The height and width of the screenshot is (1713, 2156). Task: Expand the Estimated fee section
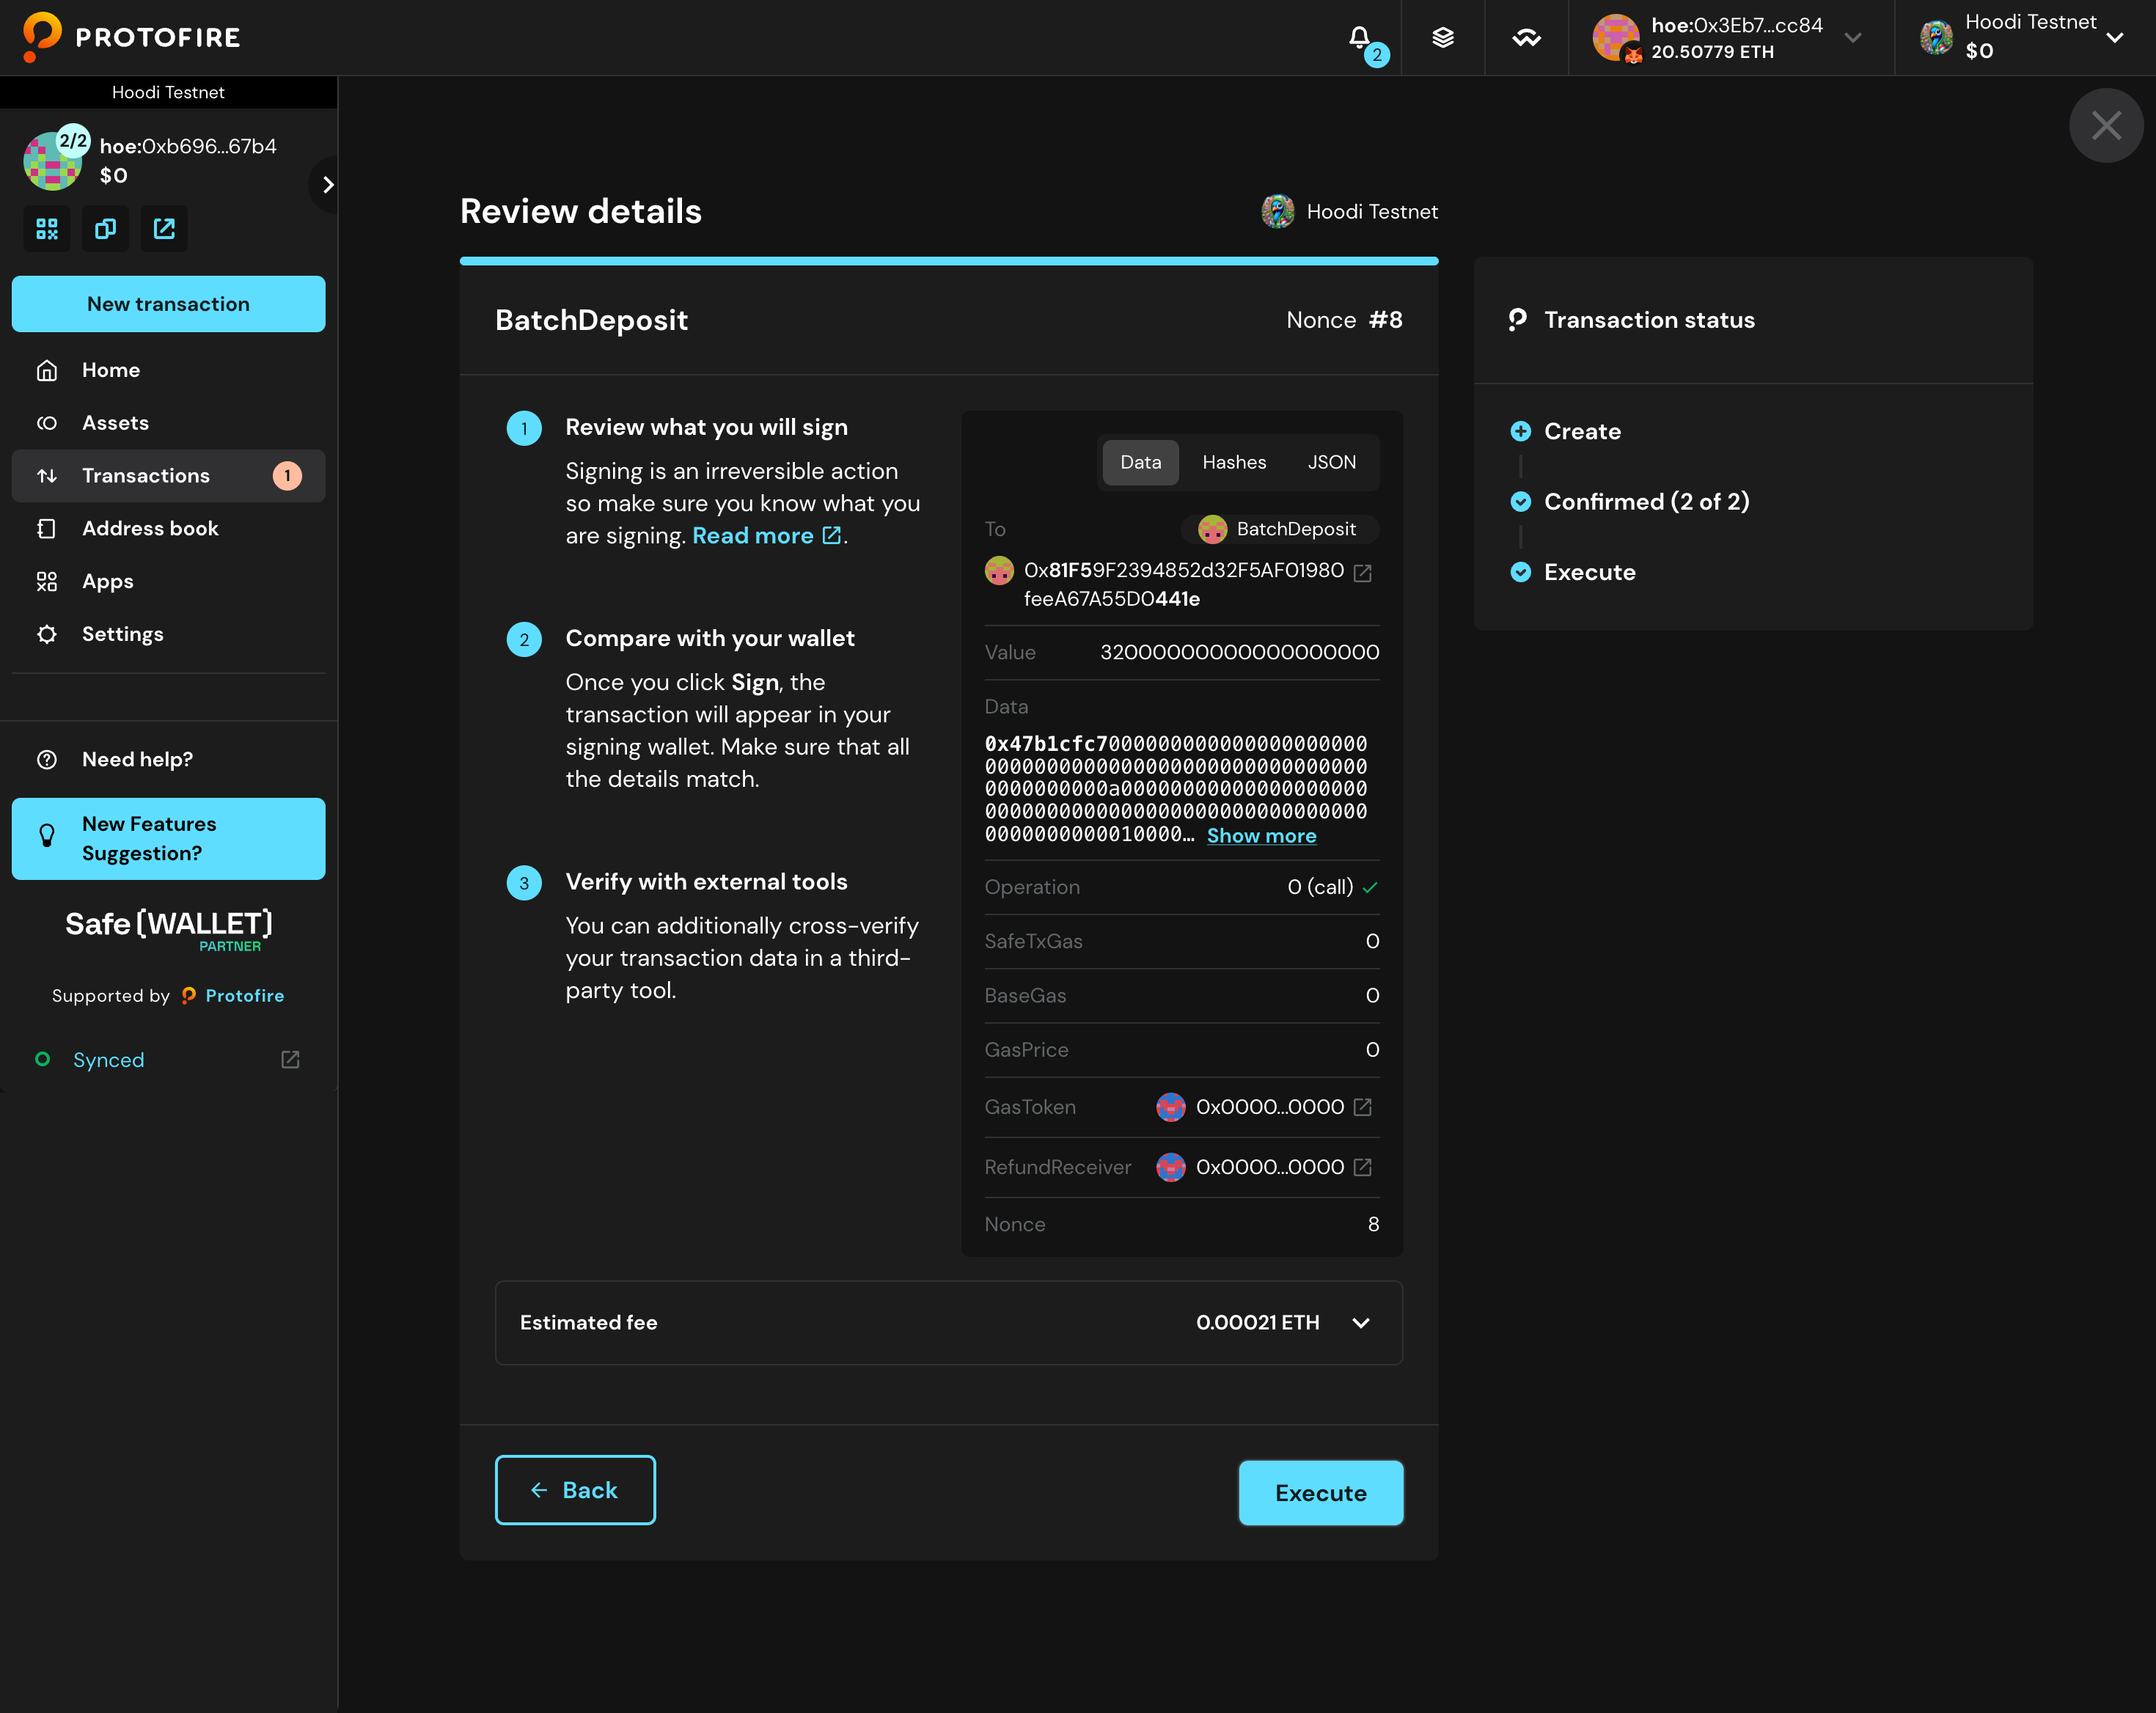[1360, 1323]
